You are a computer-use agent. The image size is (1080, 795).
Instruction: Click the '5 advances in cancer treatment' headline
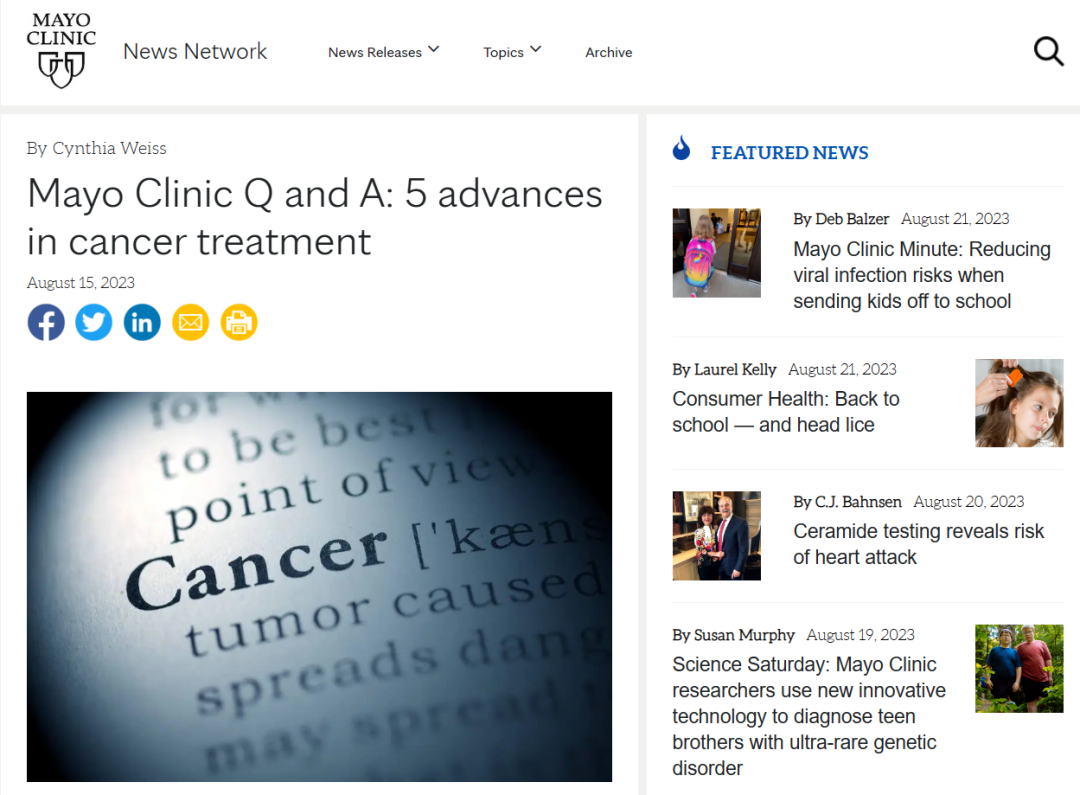(x=315, y=217)
